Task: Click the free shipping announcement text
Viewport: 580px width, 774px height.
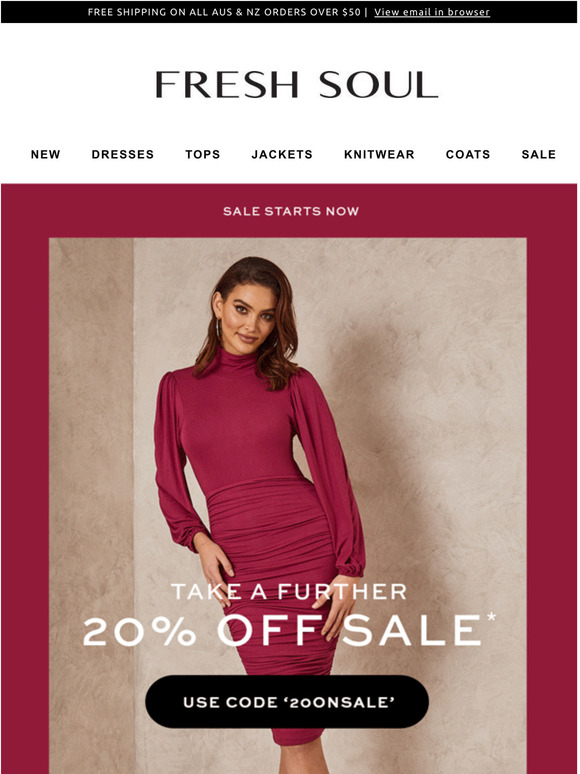Action: [224, 12]
